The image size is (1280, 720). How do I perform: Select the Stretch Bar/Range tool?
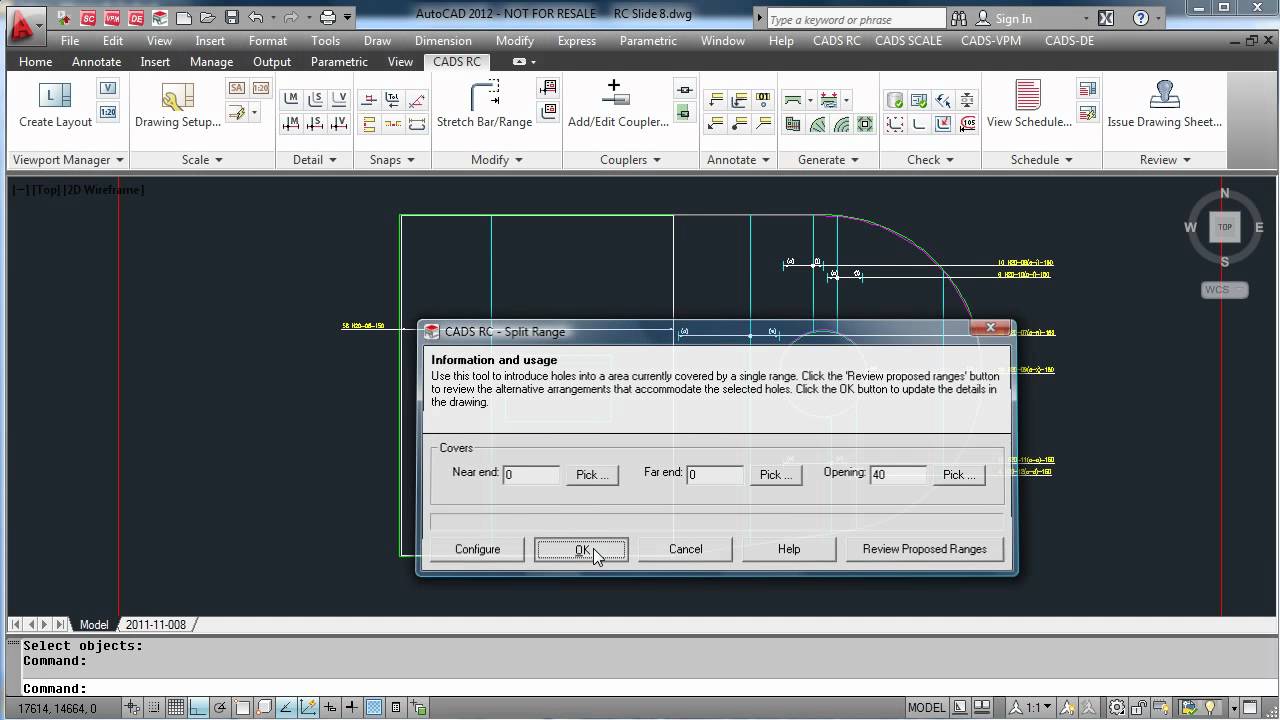484,105
